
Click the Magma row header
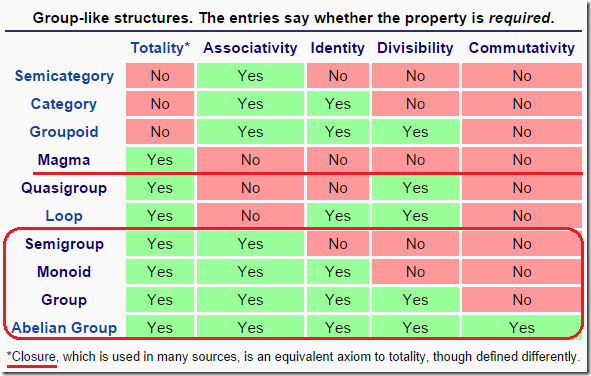point(64,160)
